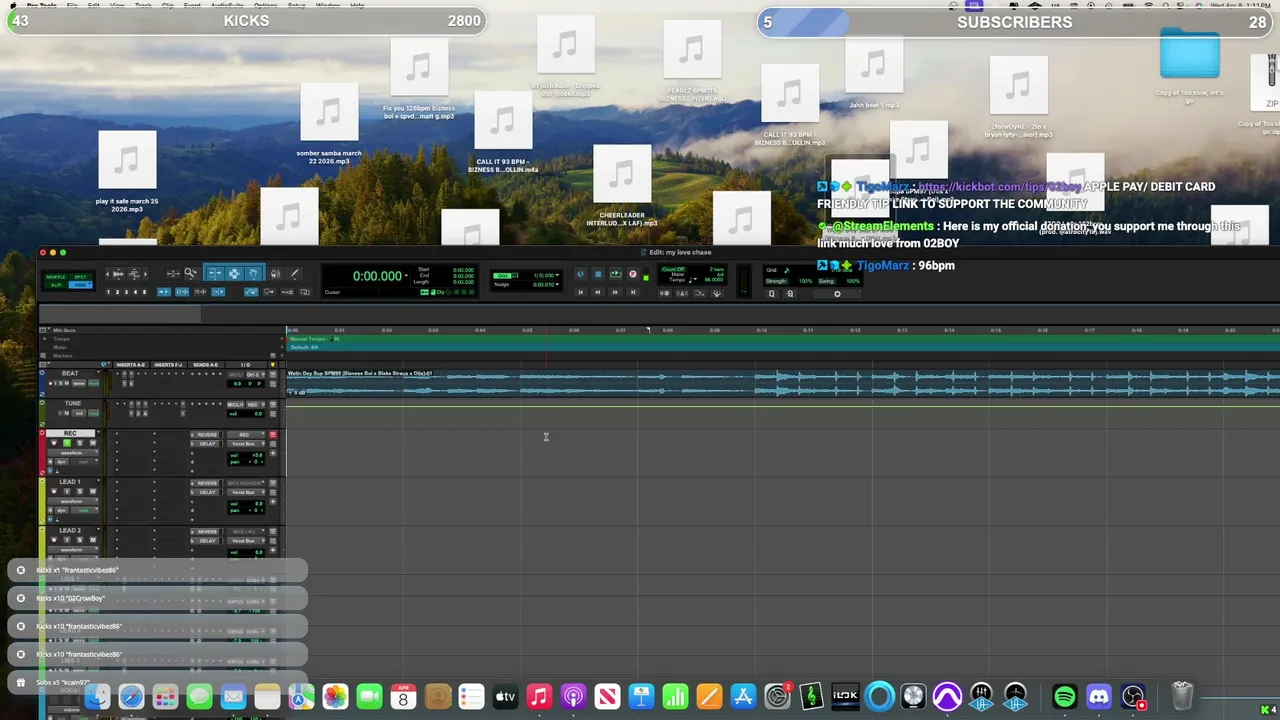Click the Stop transport button
Viewport: 1280px width, 720px height.
point(598,274)
